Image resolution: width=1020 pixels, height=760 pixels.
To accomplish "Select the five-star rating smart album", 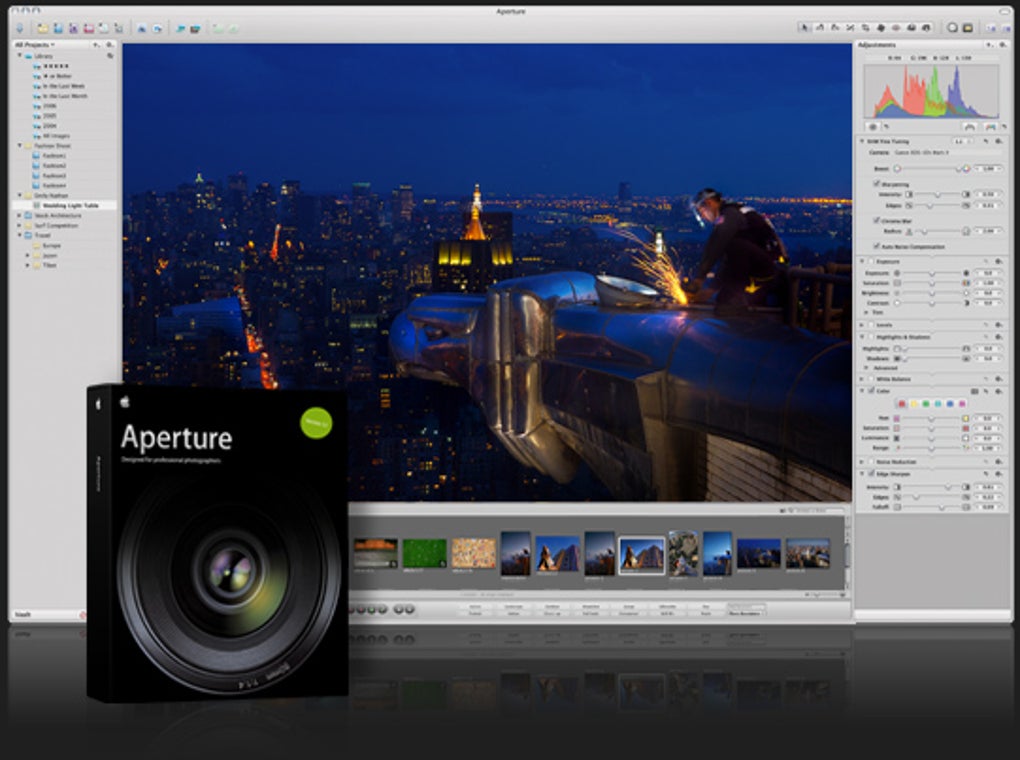I will [x=51, y=66].
